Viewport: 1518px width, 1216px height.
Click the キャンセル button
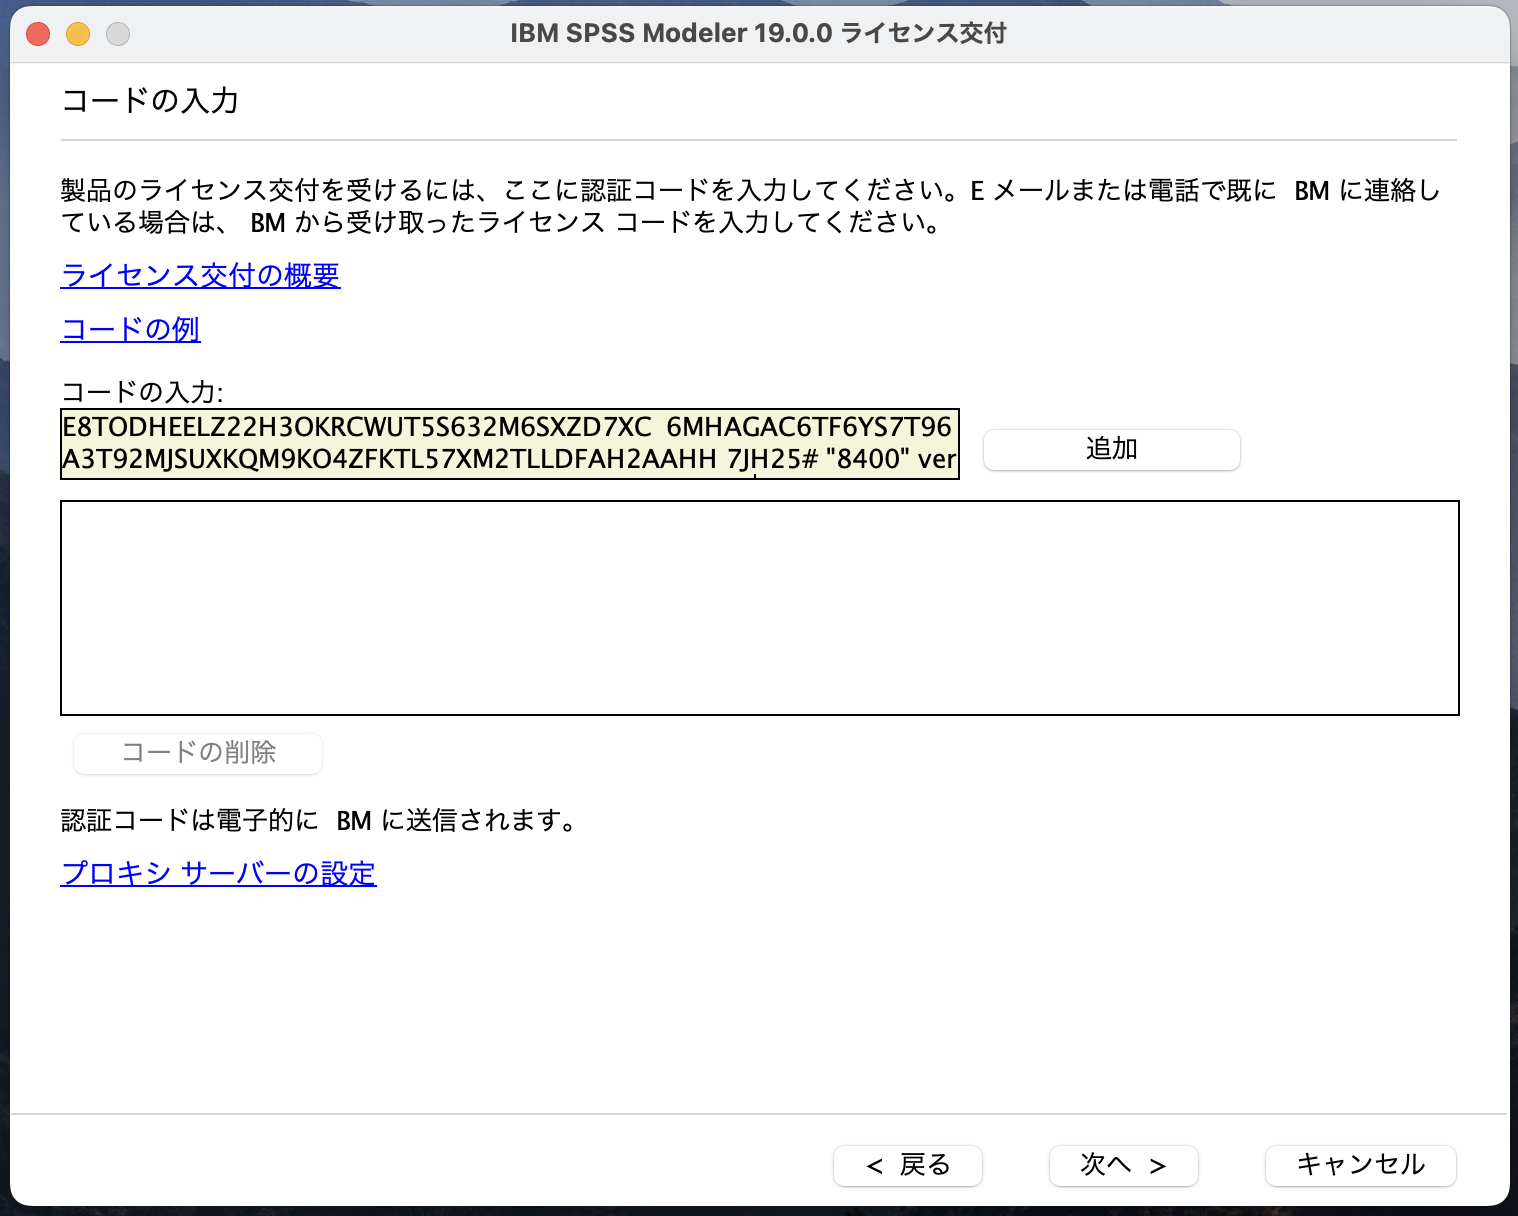pyautogui.click(x=1361, y=1165)
